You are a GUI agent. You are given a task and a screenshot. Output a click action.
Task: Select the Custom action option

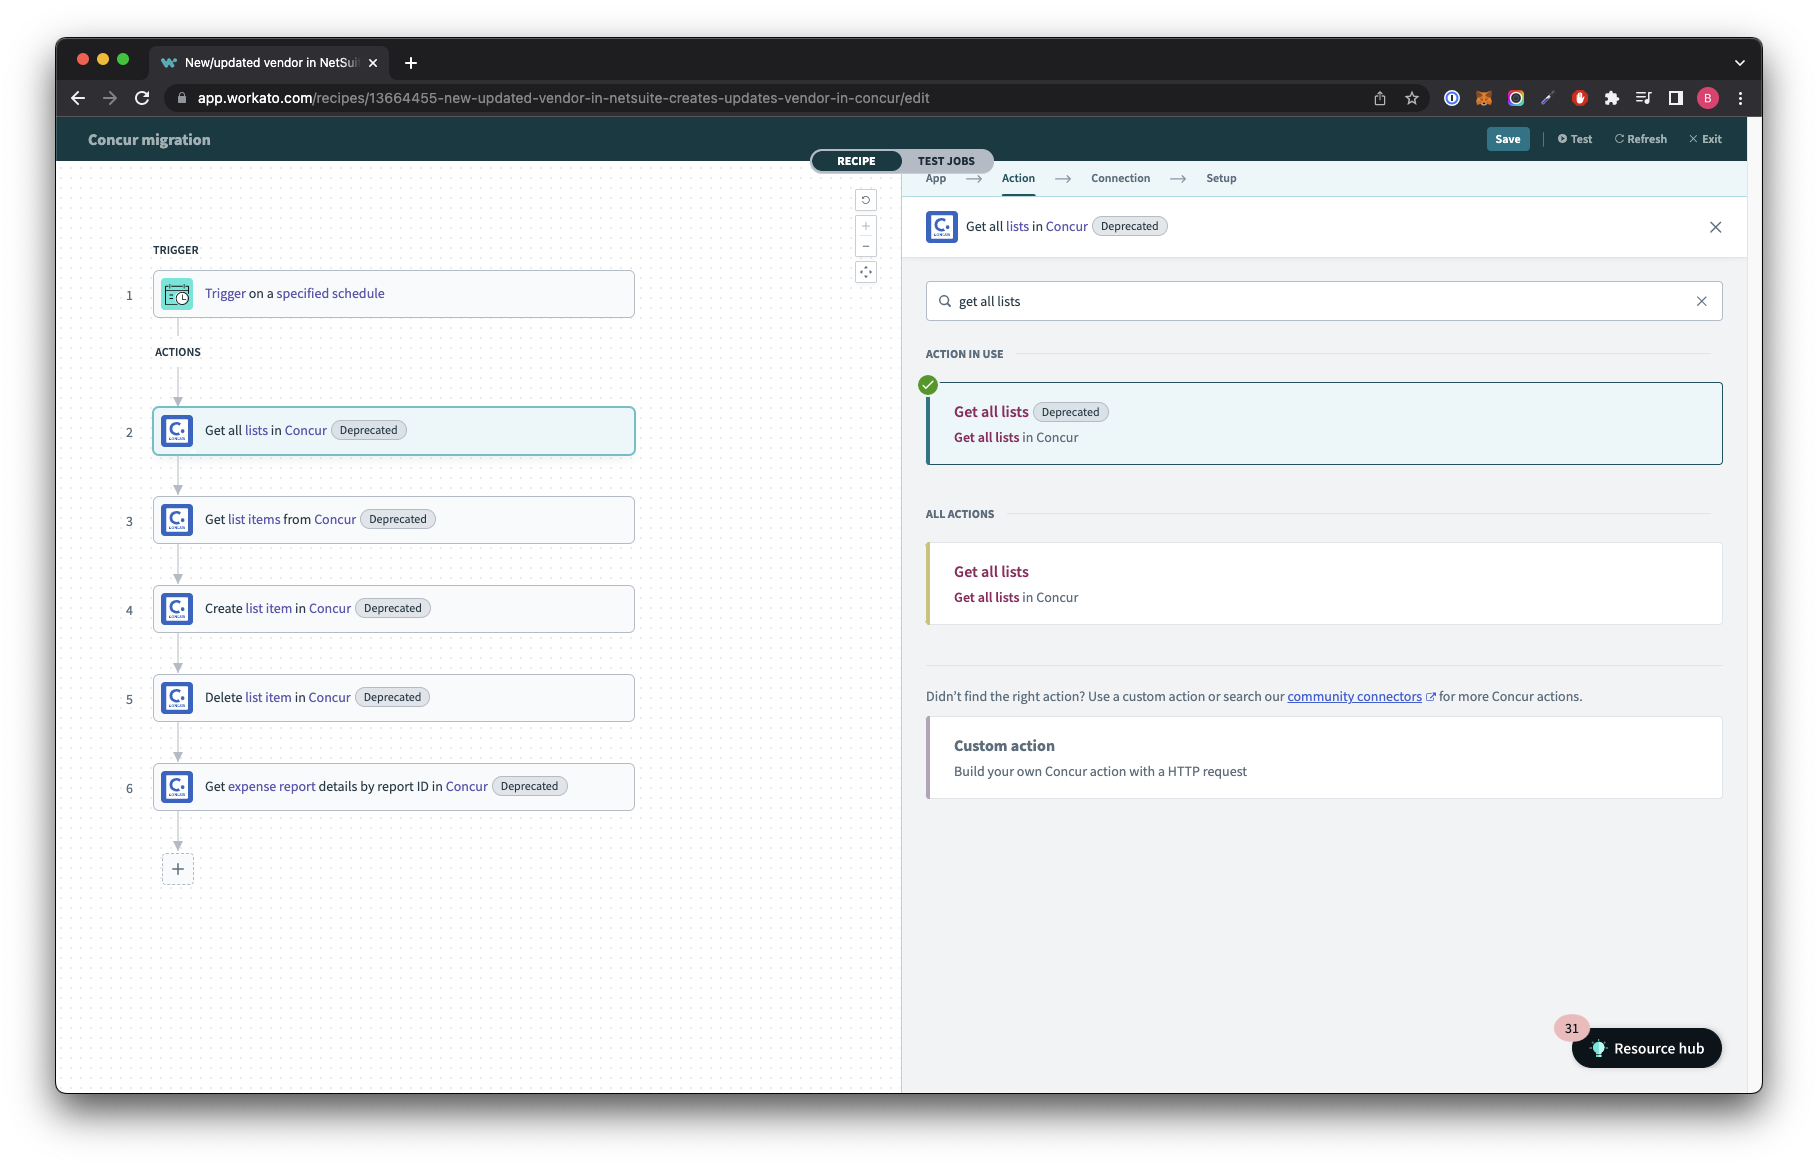pyautogui.click(x=1324, y=758)
